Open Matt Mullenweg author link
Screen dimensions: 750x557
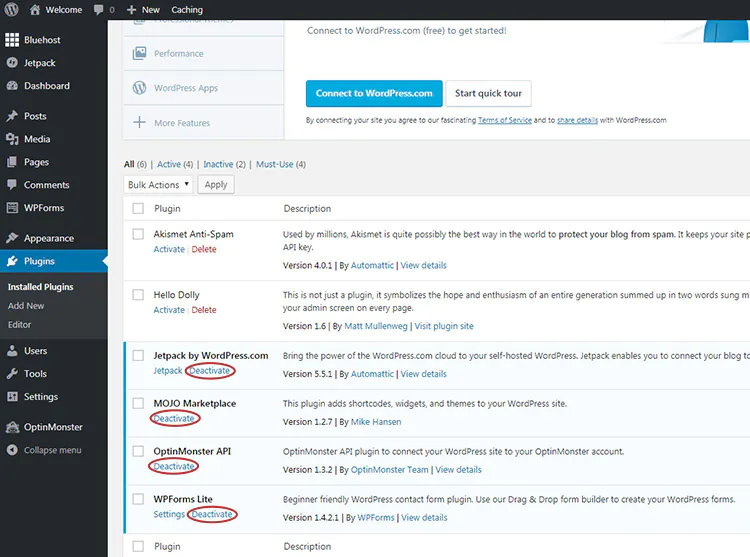tap(376, 326)
